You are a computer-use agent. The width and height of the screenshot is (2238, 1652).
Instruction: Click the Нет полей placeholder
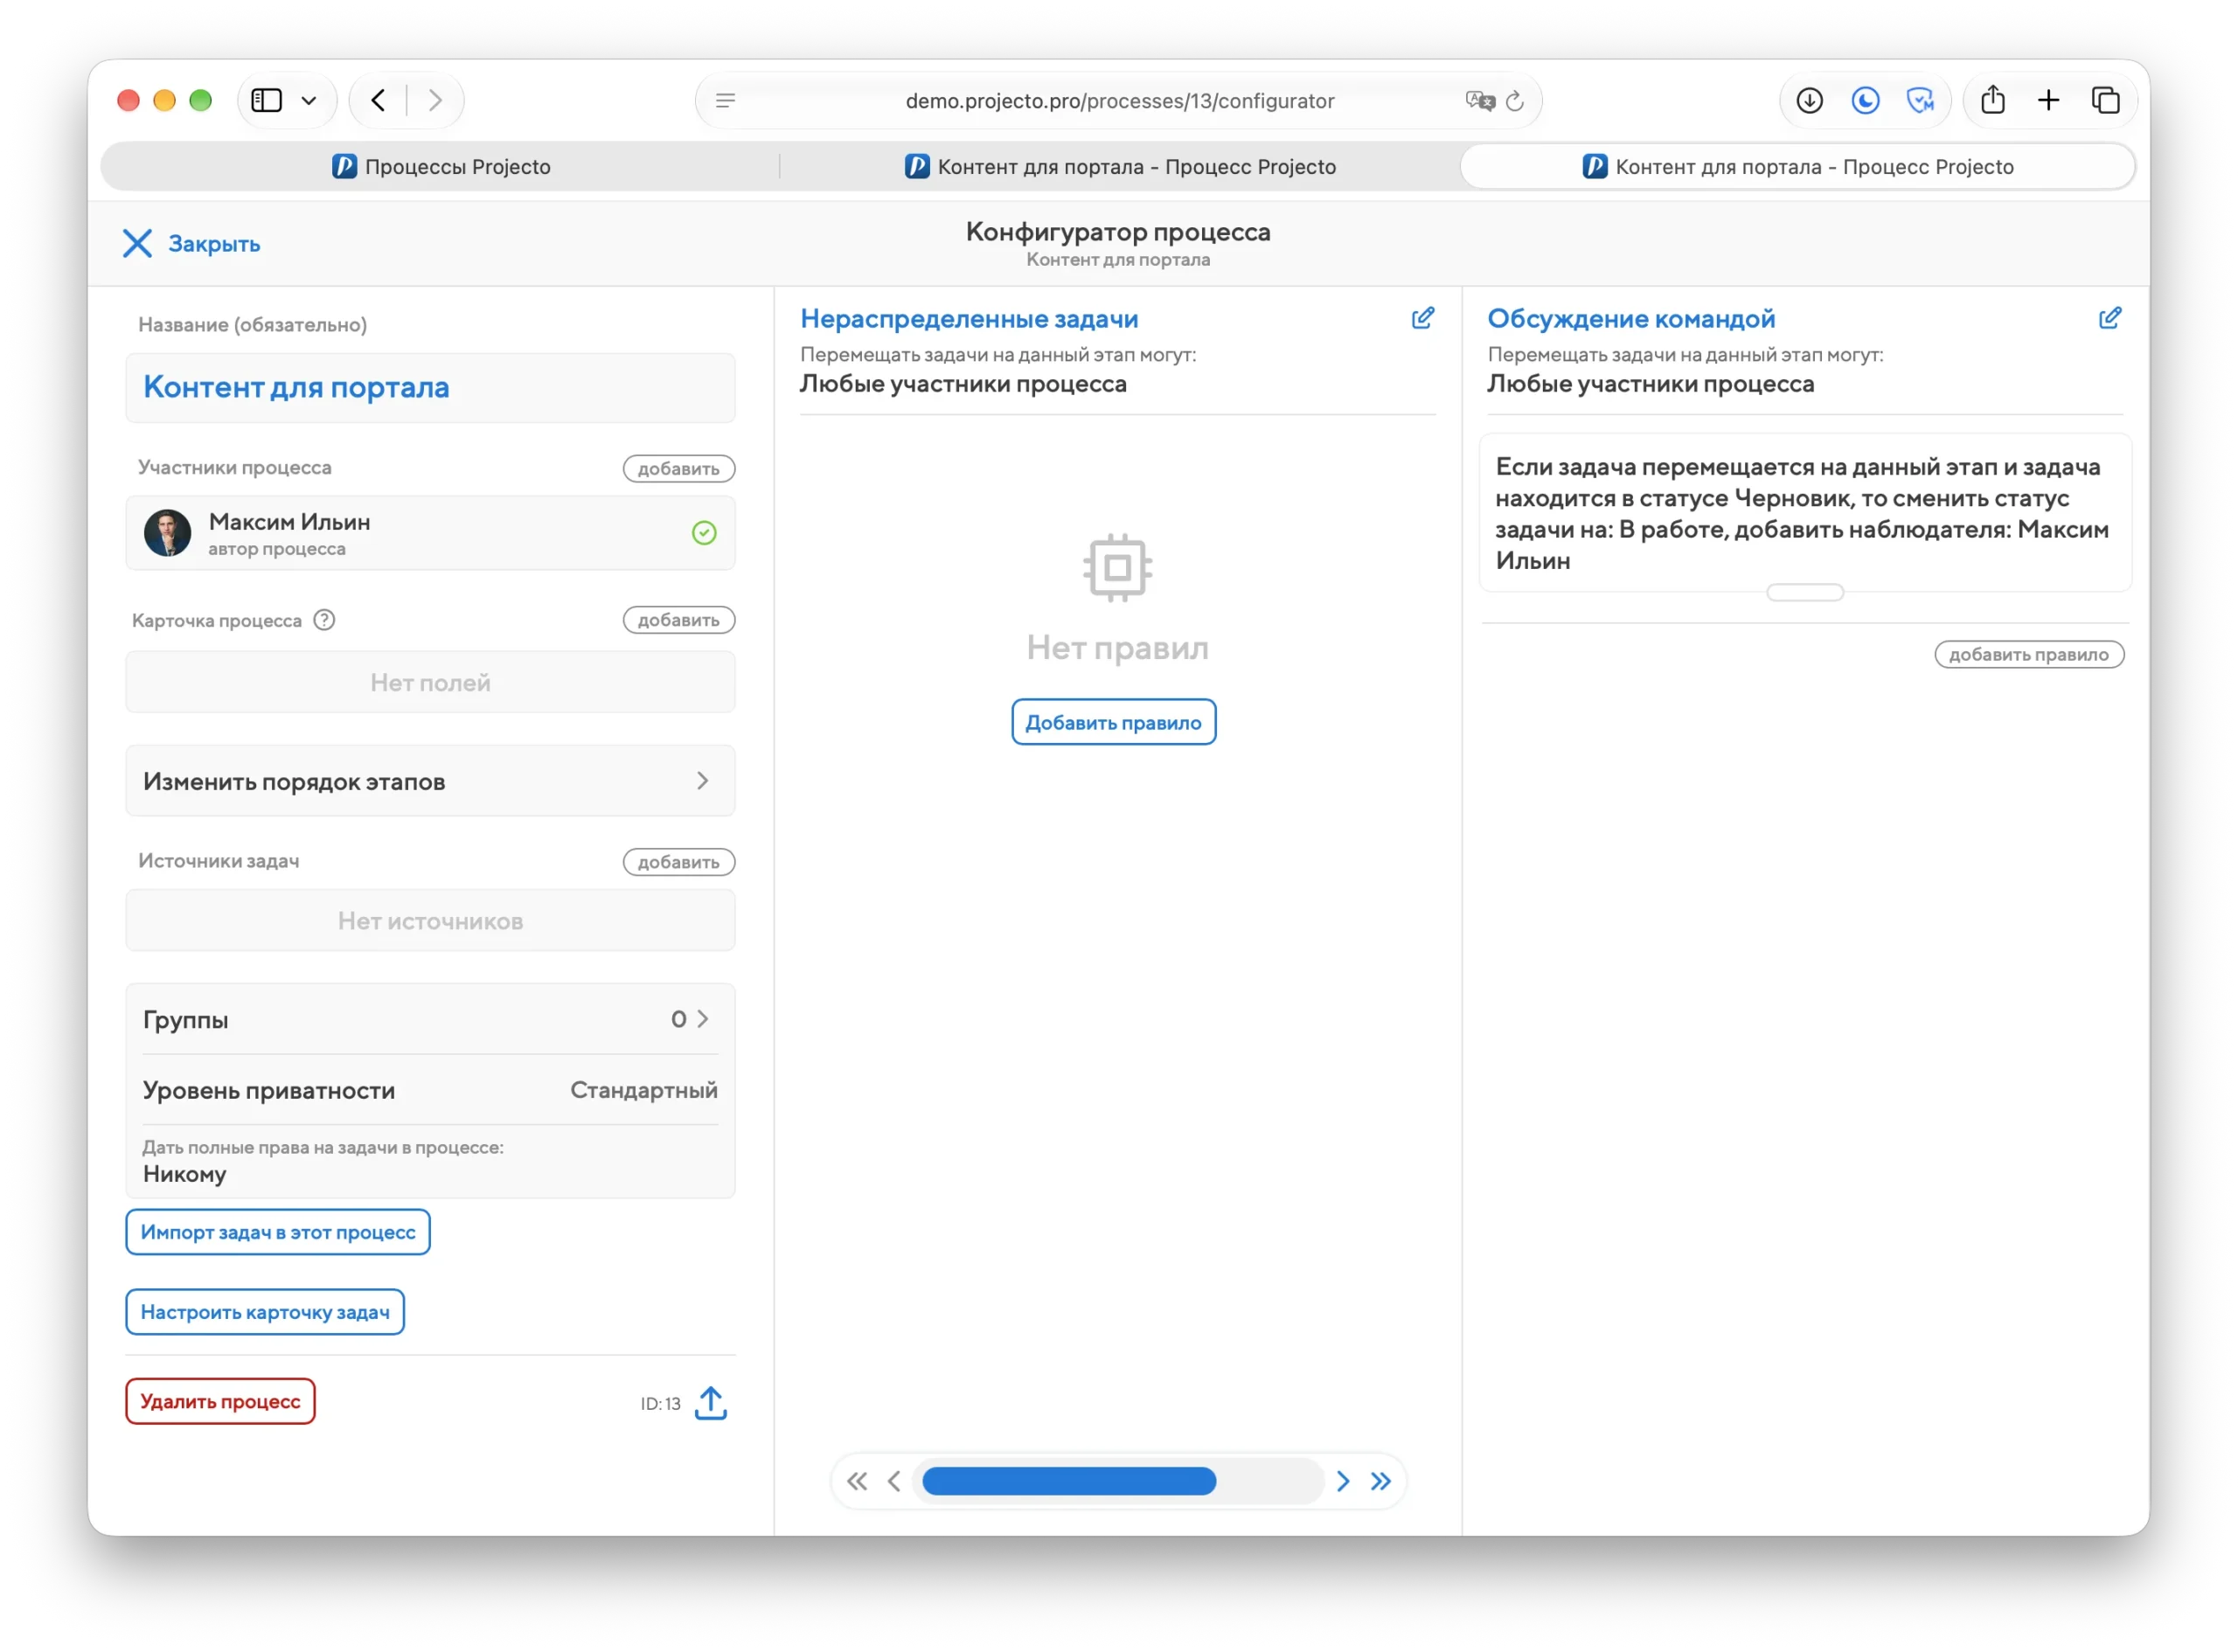430,682
